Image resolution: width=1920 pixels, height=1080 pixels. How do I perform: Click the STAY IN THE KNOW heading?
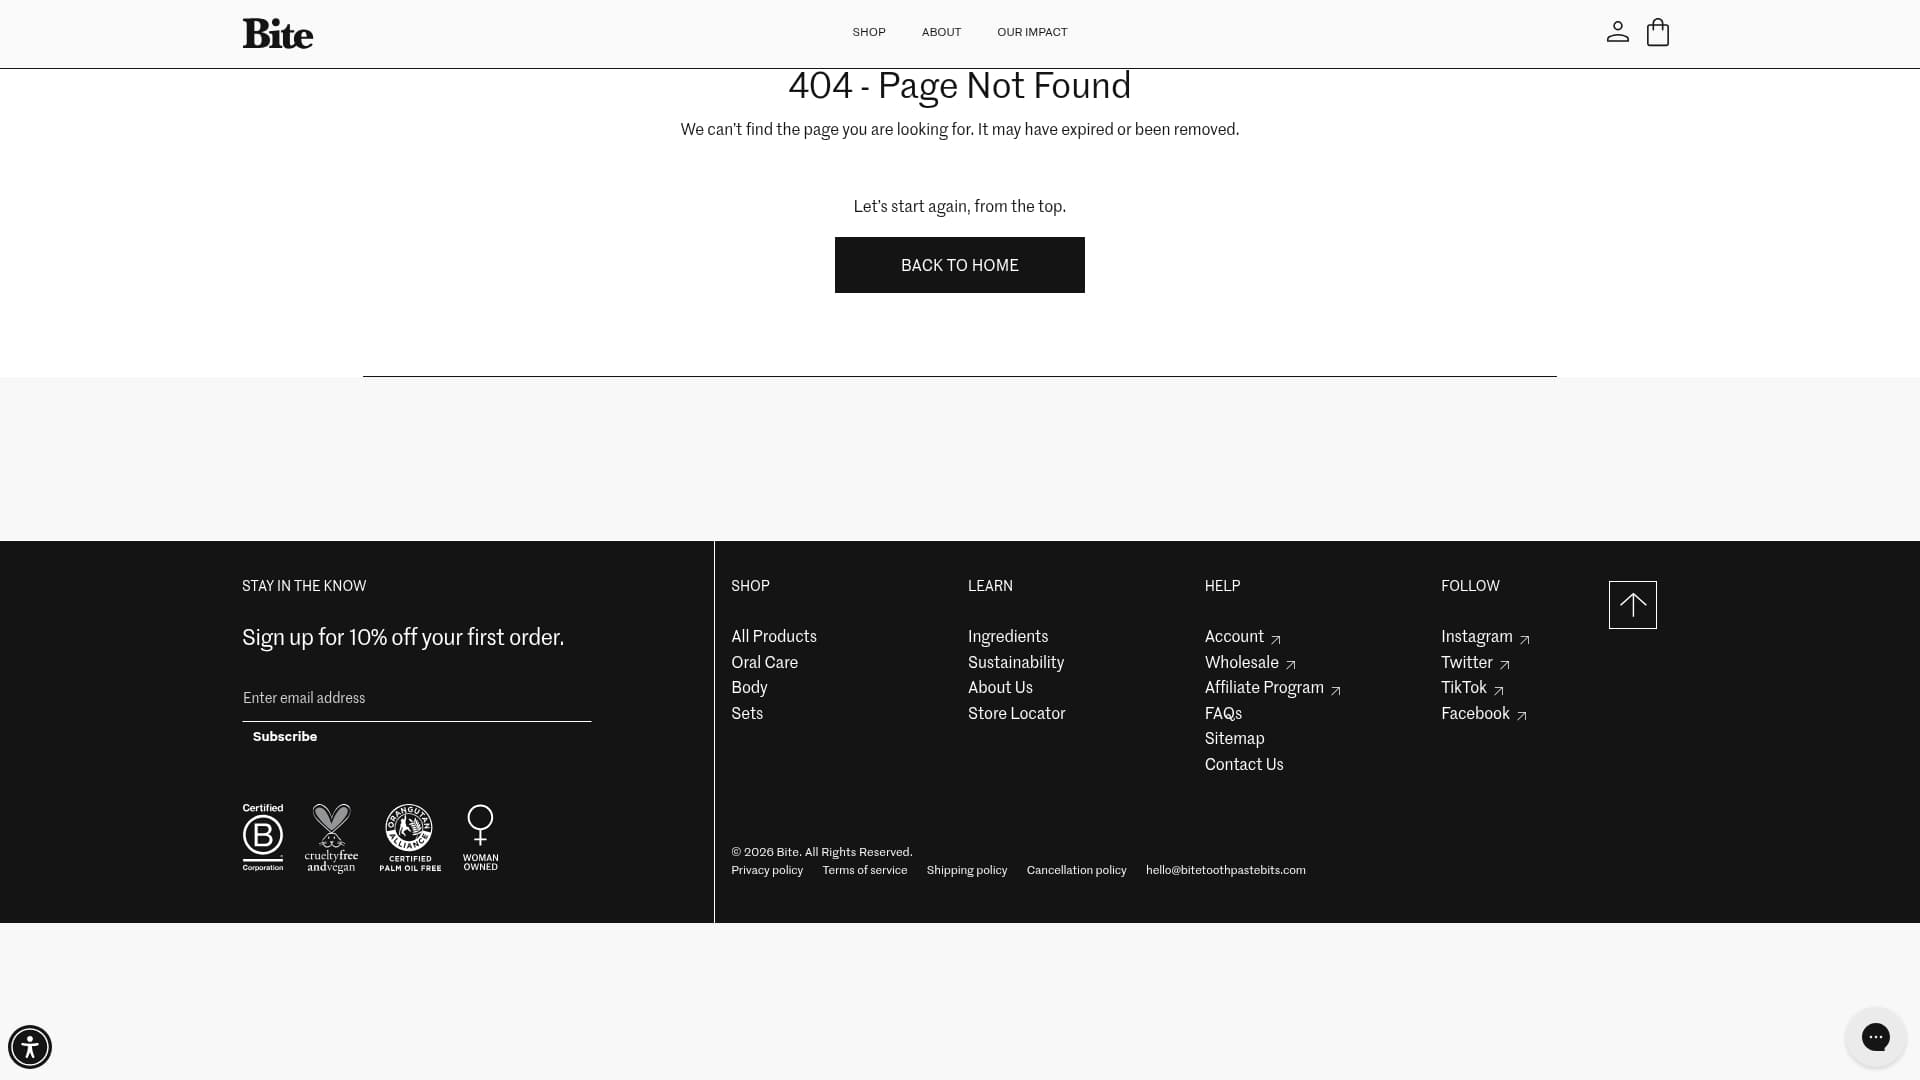pyautogui.click(x=304, y=586)
